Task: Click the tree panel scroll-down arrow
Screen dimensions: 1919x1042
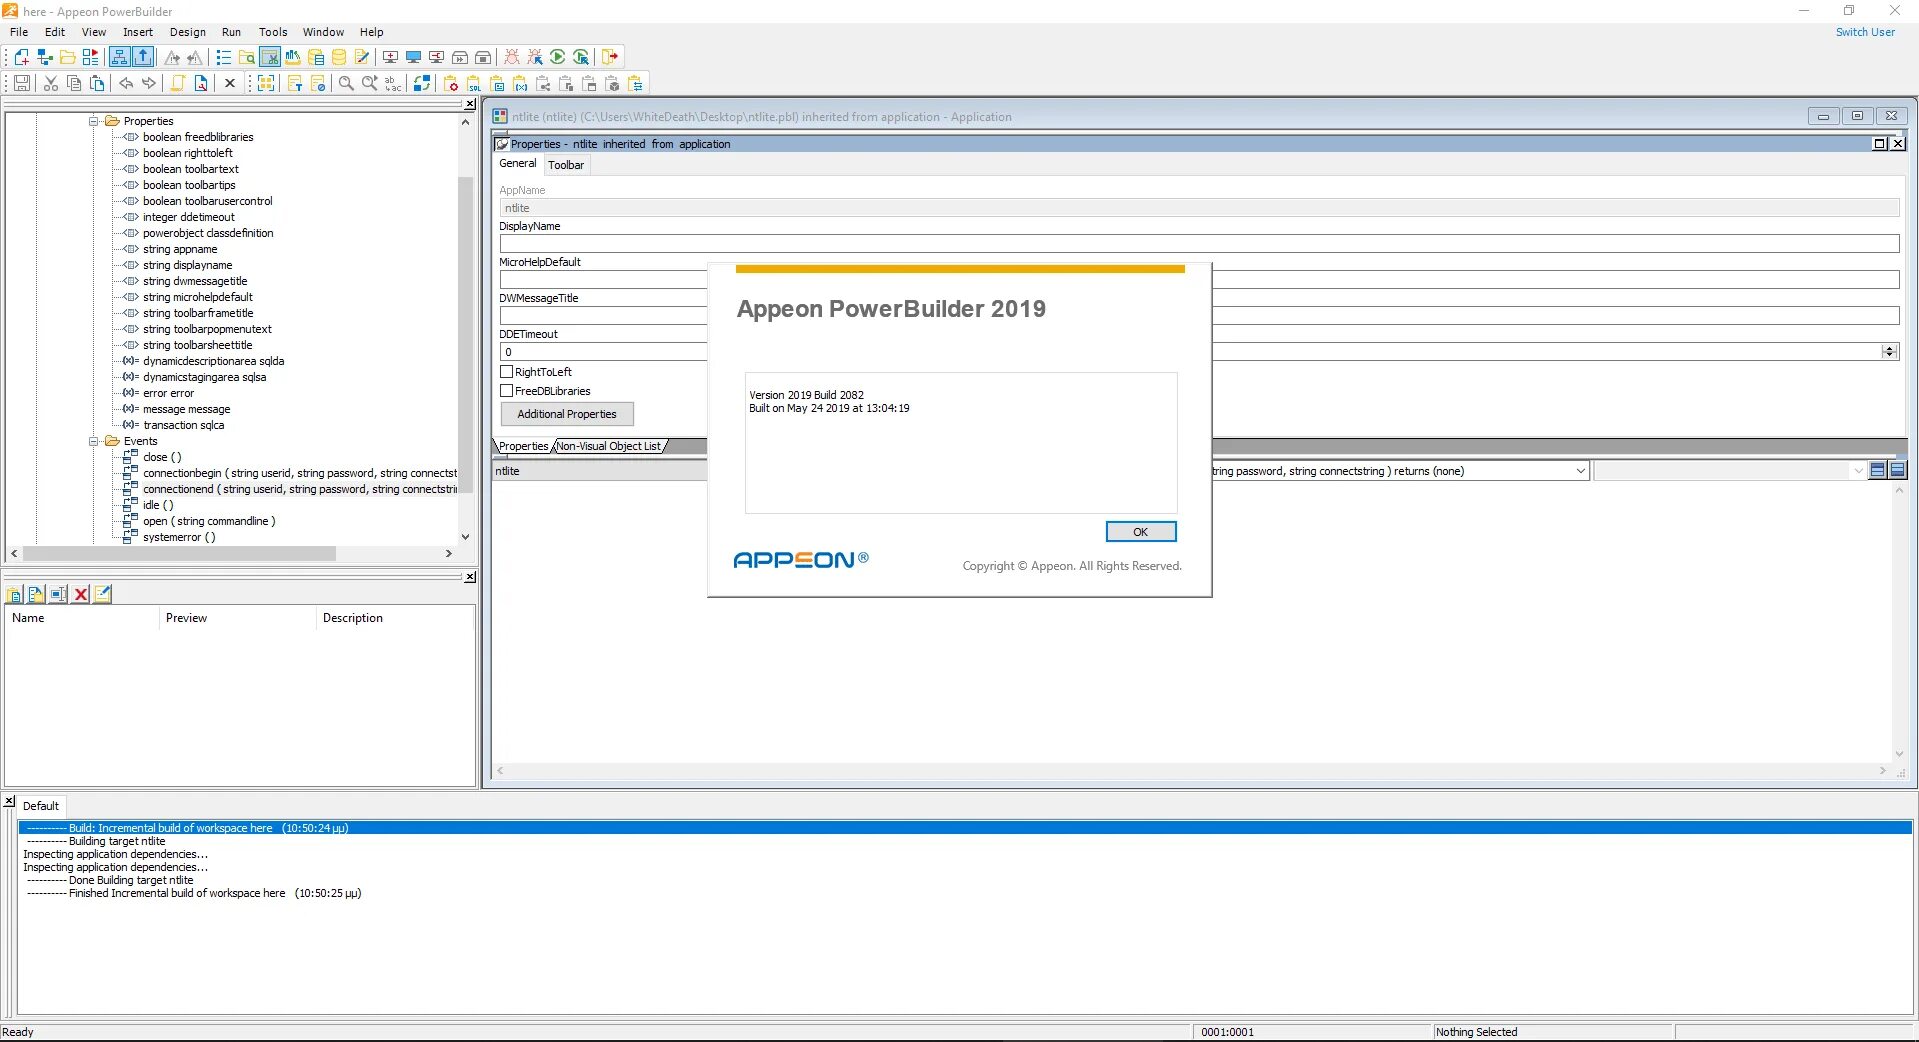Action: (465, 537)
